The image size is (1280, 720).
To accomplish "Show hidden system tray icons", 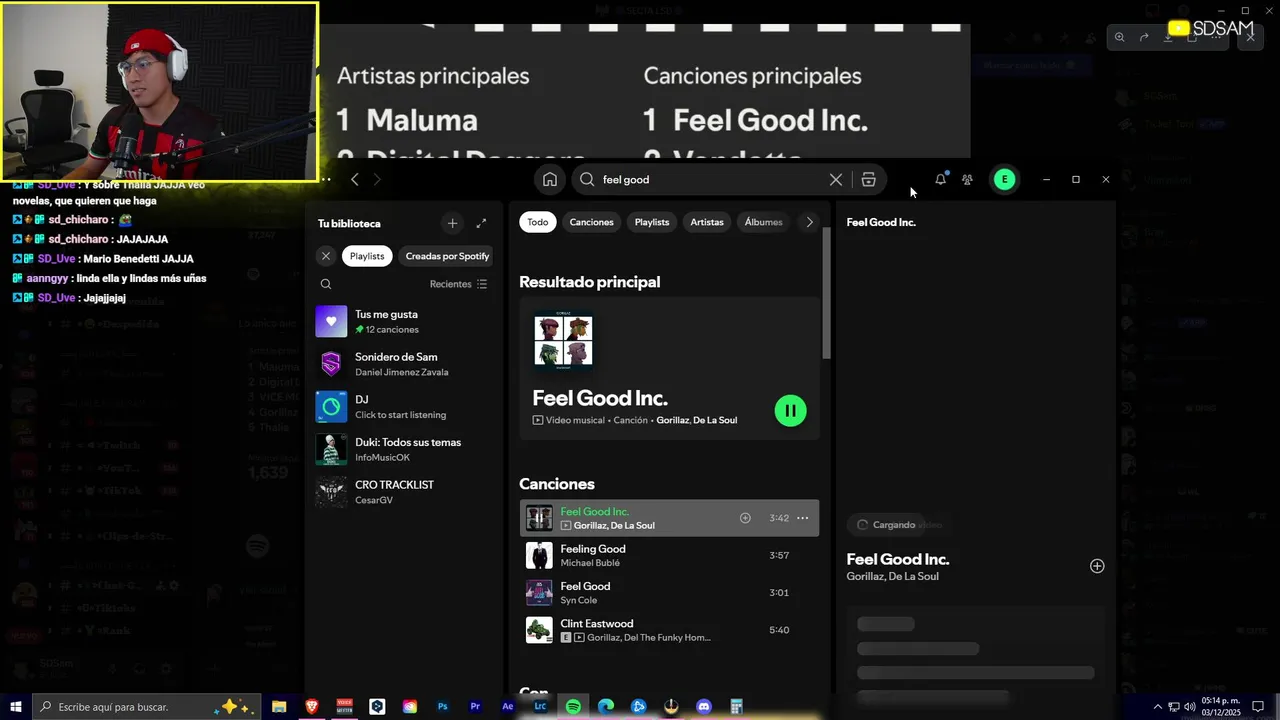I will [1158, 707].
